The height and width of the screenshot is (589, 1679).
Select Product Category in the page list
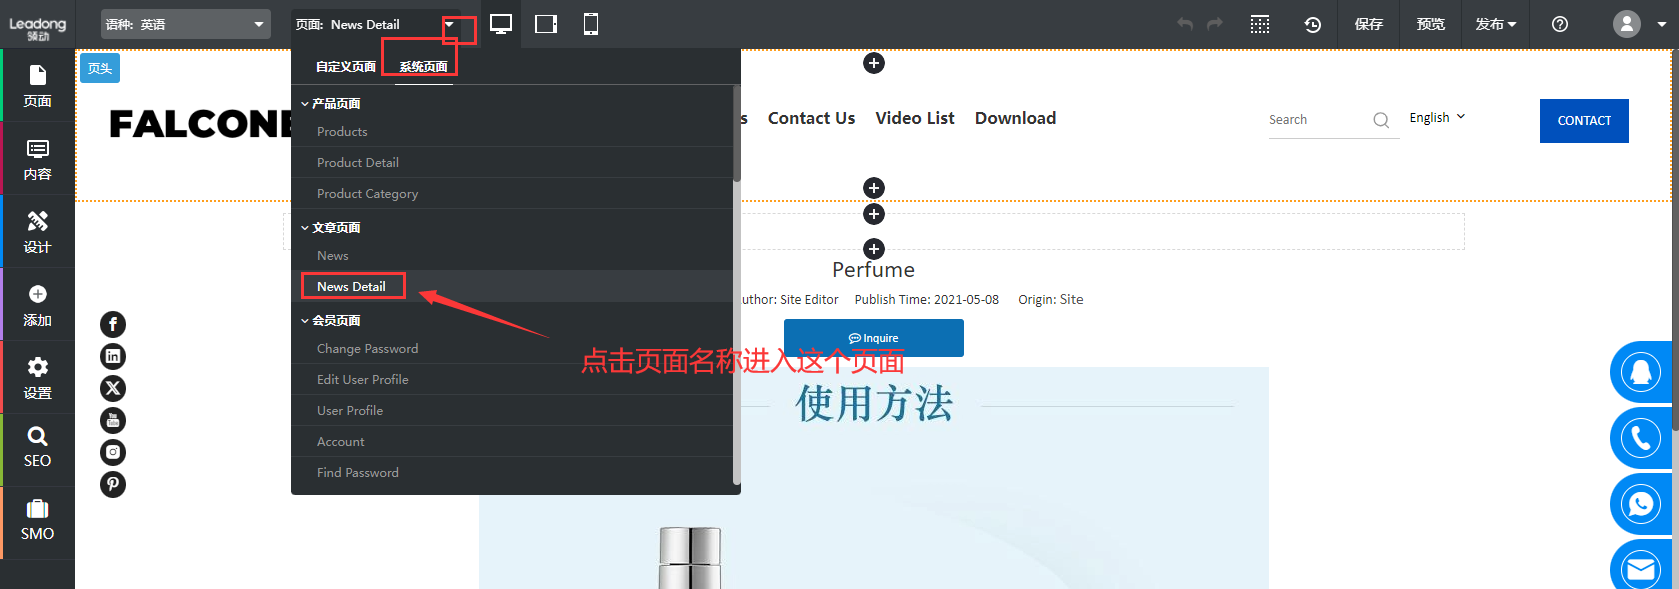tap(512, 193)
